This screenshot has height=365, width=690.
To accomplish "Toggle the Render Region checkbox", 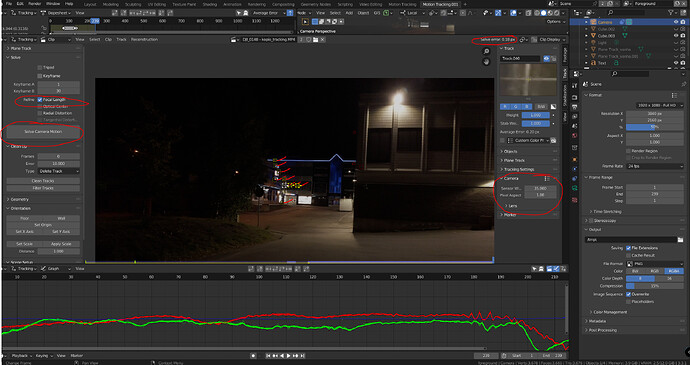I will click(x=628, y=151).
